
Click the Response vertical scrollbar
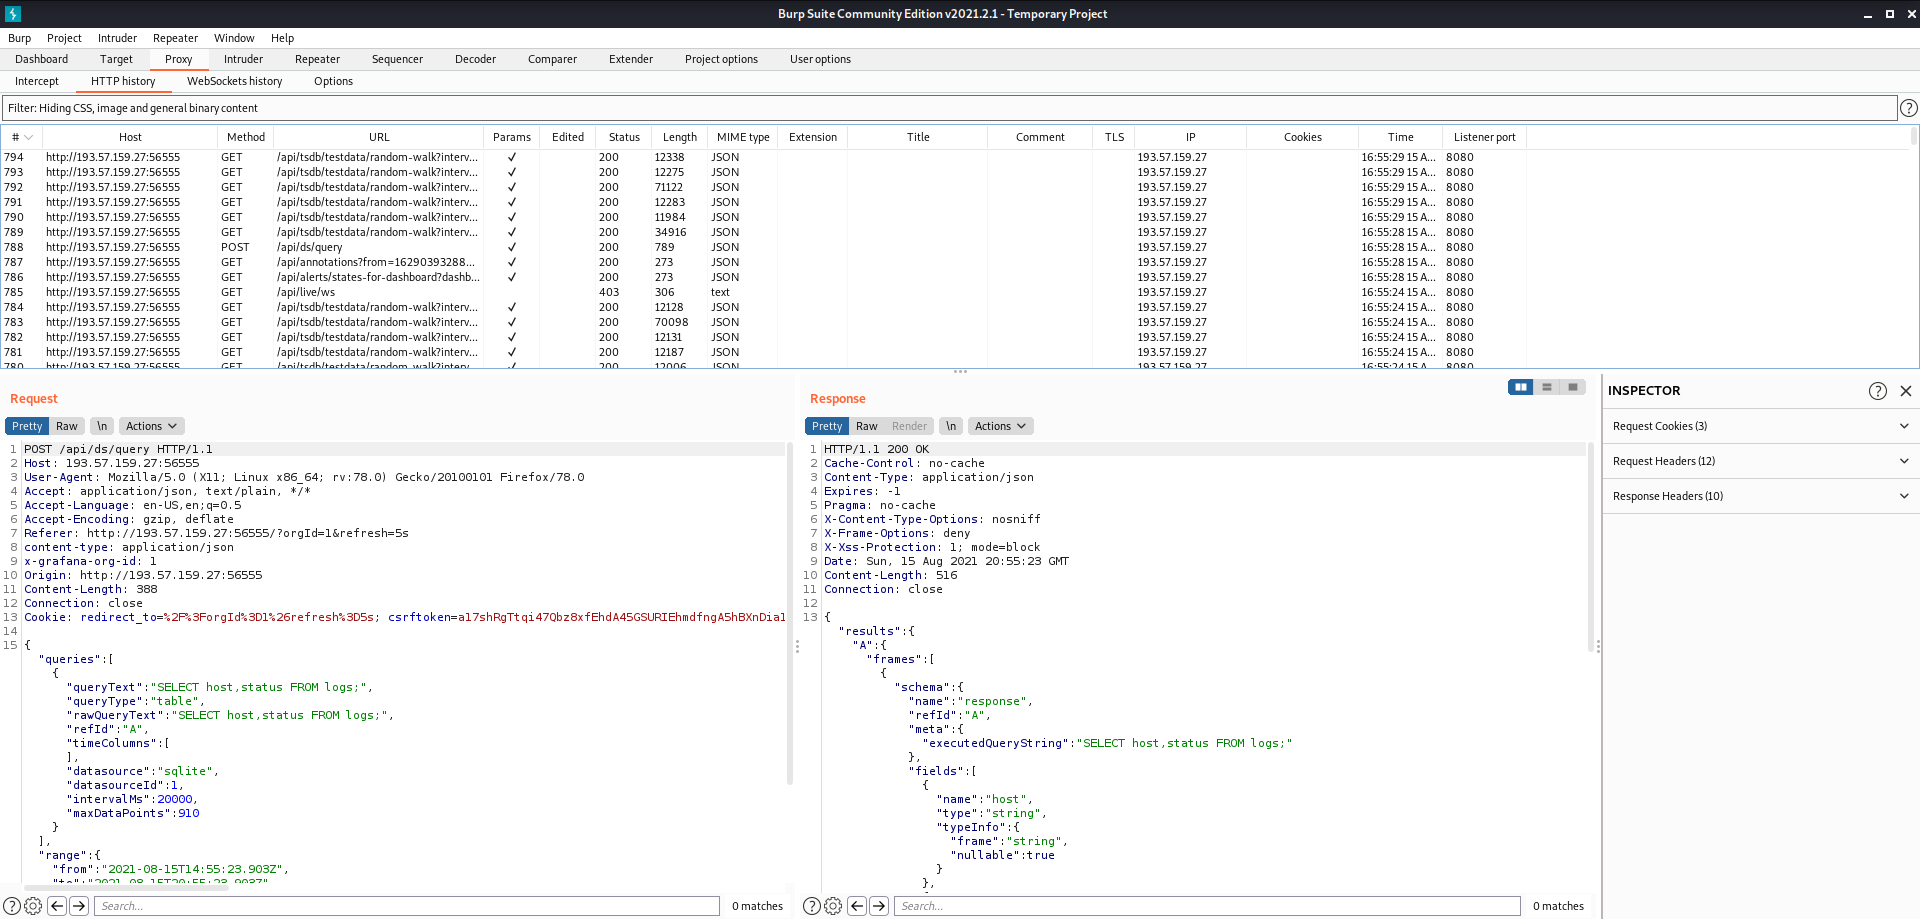[1590, 548]
